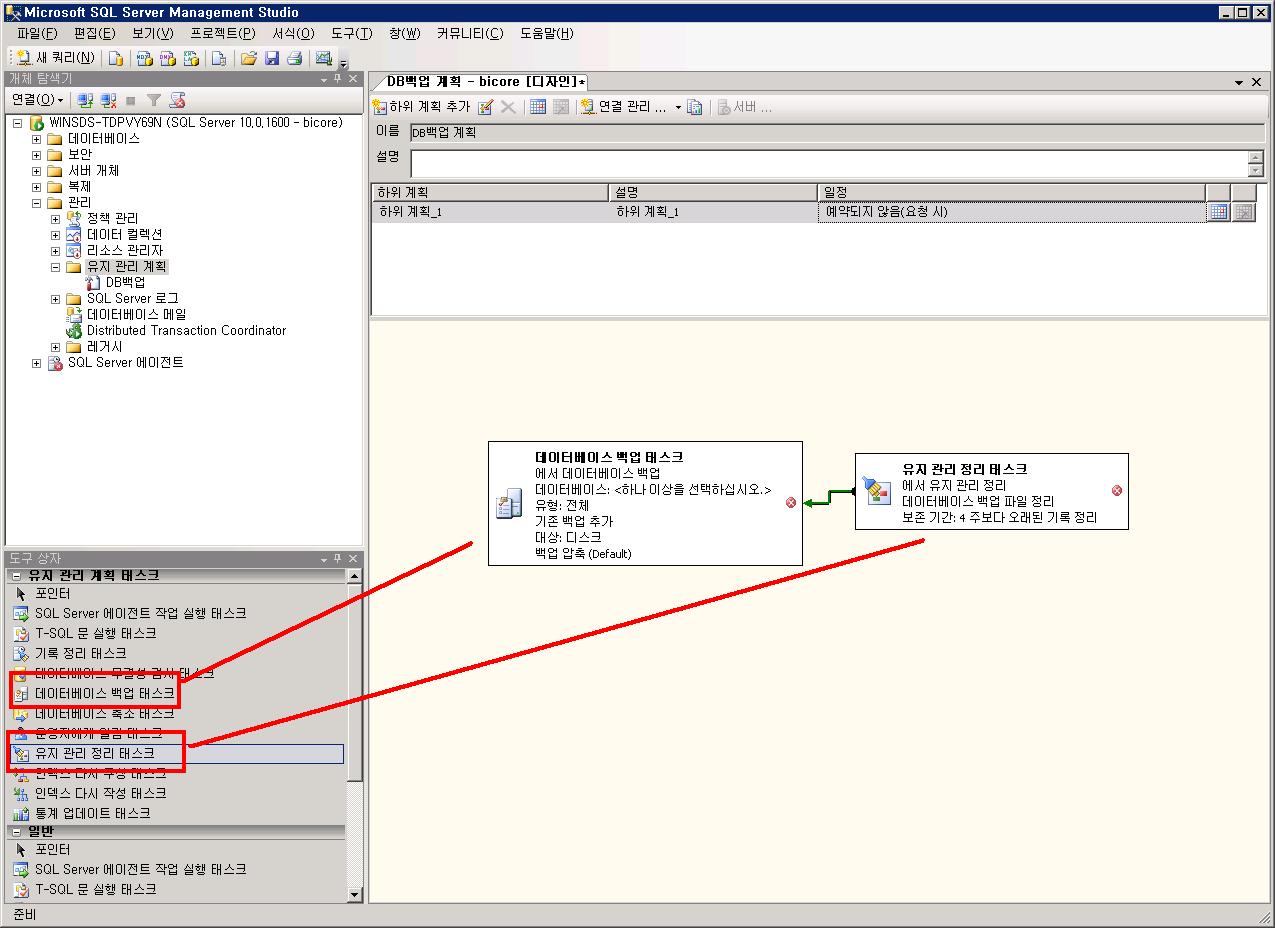Click the 예약되지 않음(요청 시) schedule cell
Image resolution: width=1275 pixels, height=928 pixels.
1011,212
